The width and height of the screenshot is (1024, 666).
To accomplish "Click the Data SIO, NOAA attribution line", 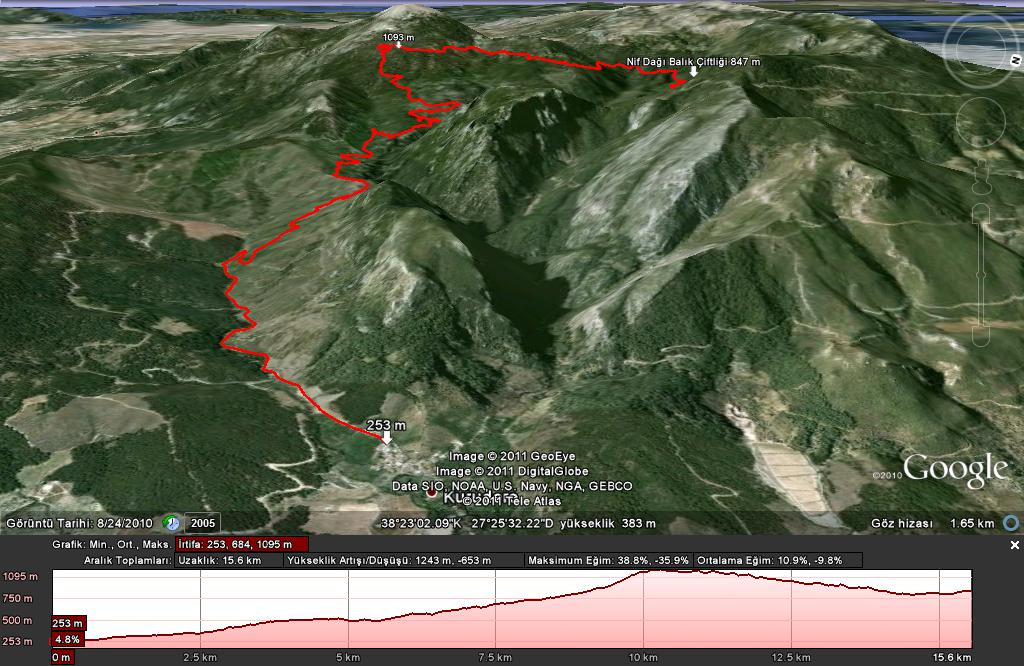I will tap(512, 486).
